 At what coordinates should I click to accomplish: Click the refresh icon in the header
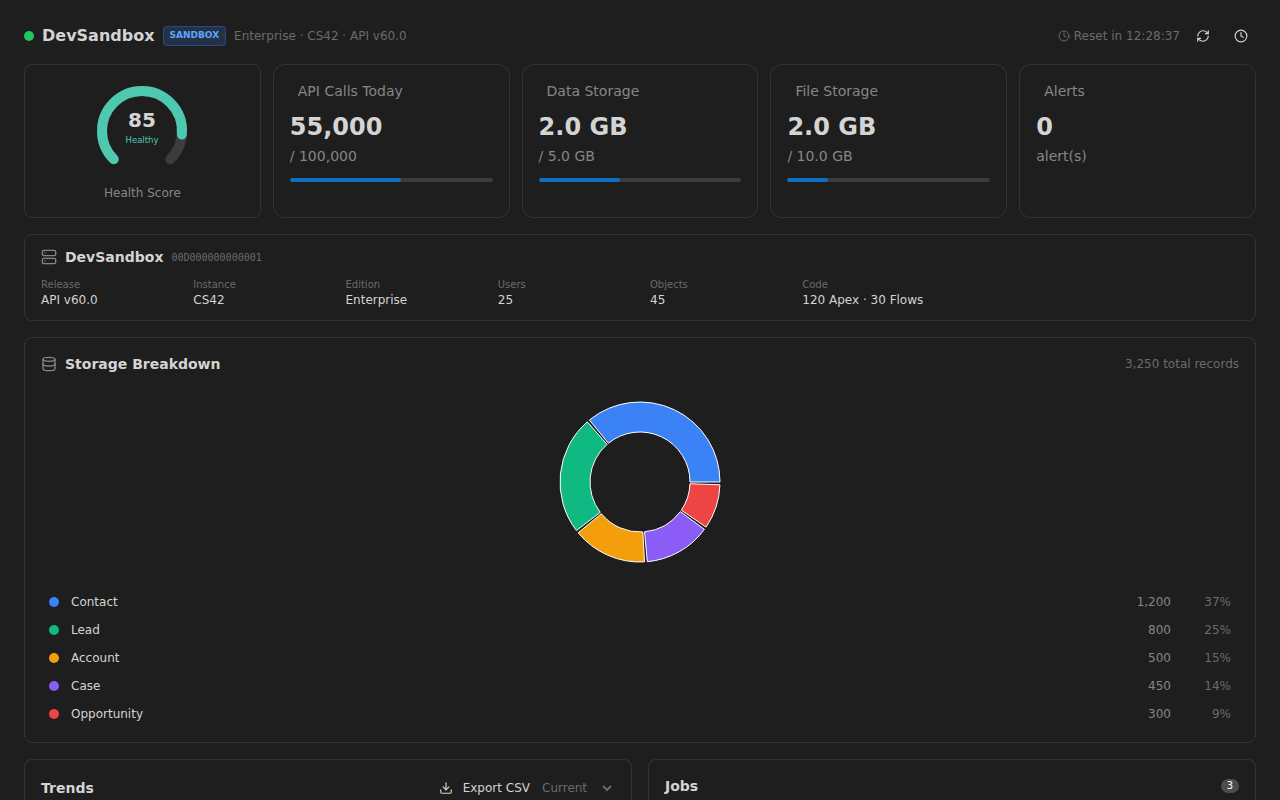click(1203, 36)
